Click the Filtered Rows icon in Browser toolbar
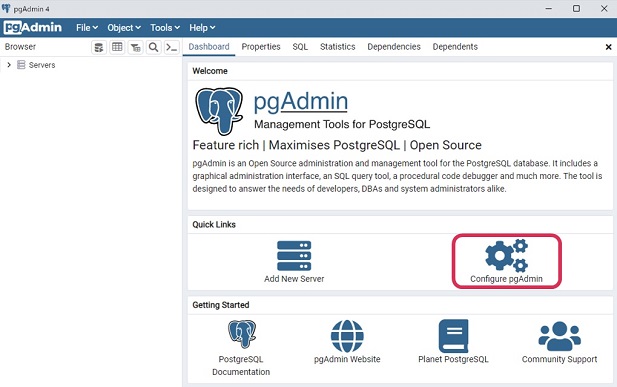Screen dimensions: 617x387 coord(135,47)
